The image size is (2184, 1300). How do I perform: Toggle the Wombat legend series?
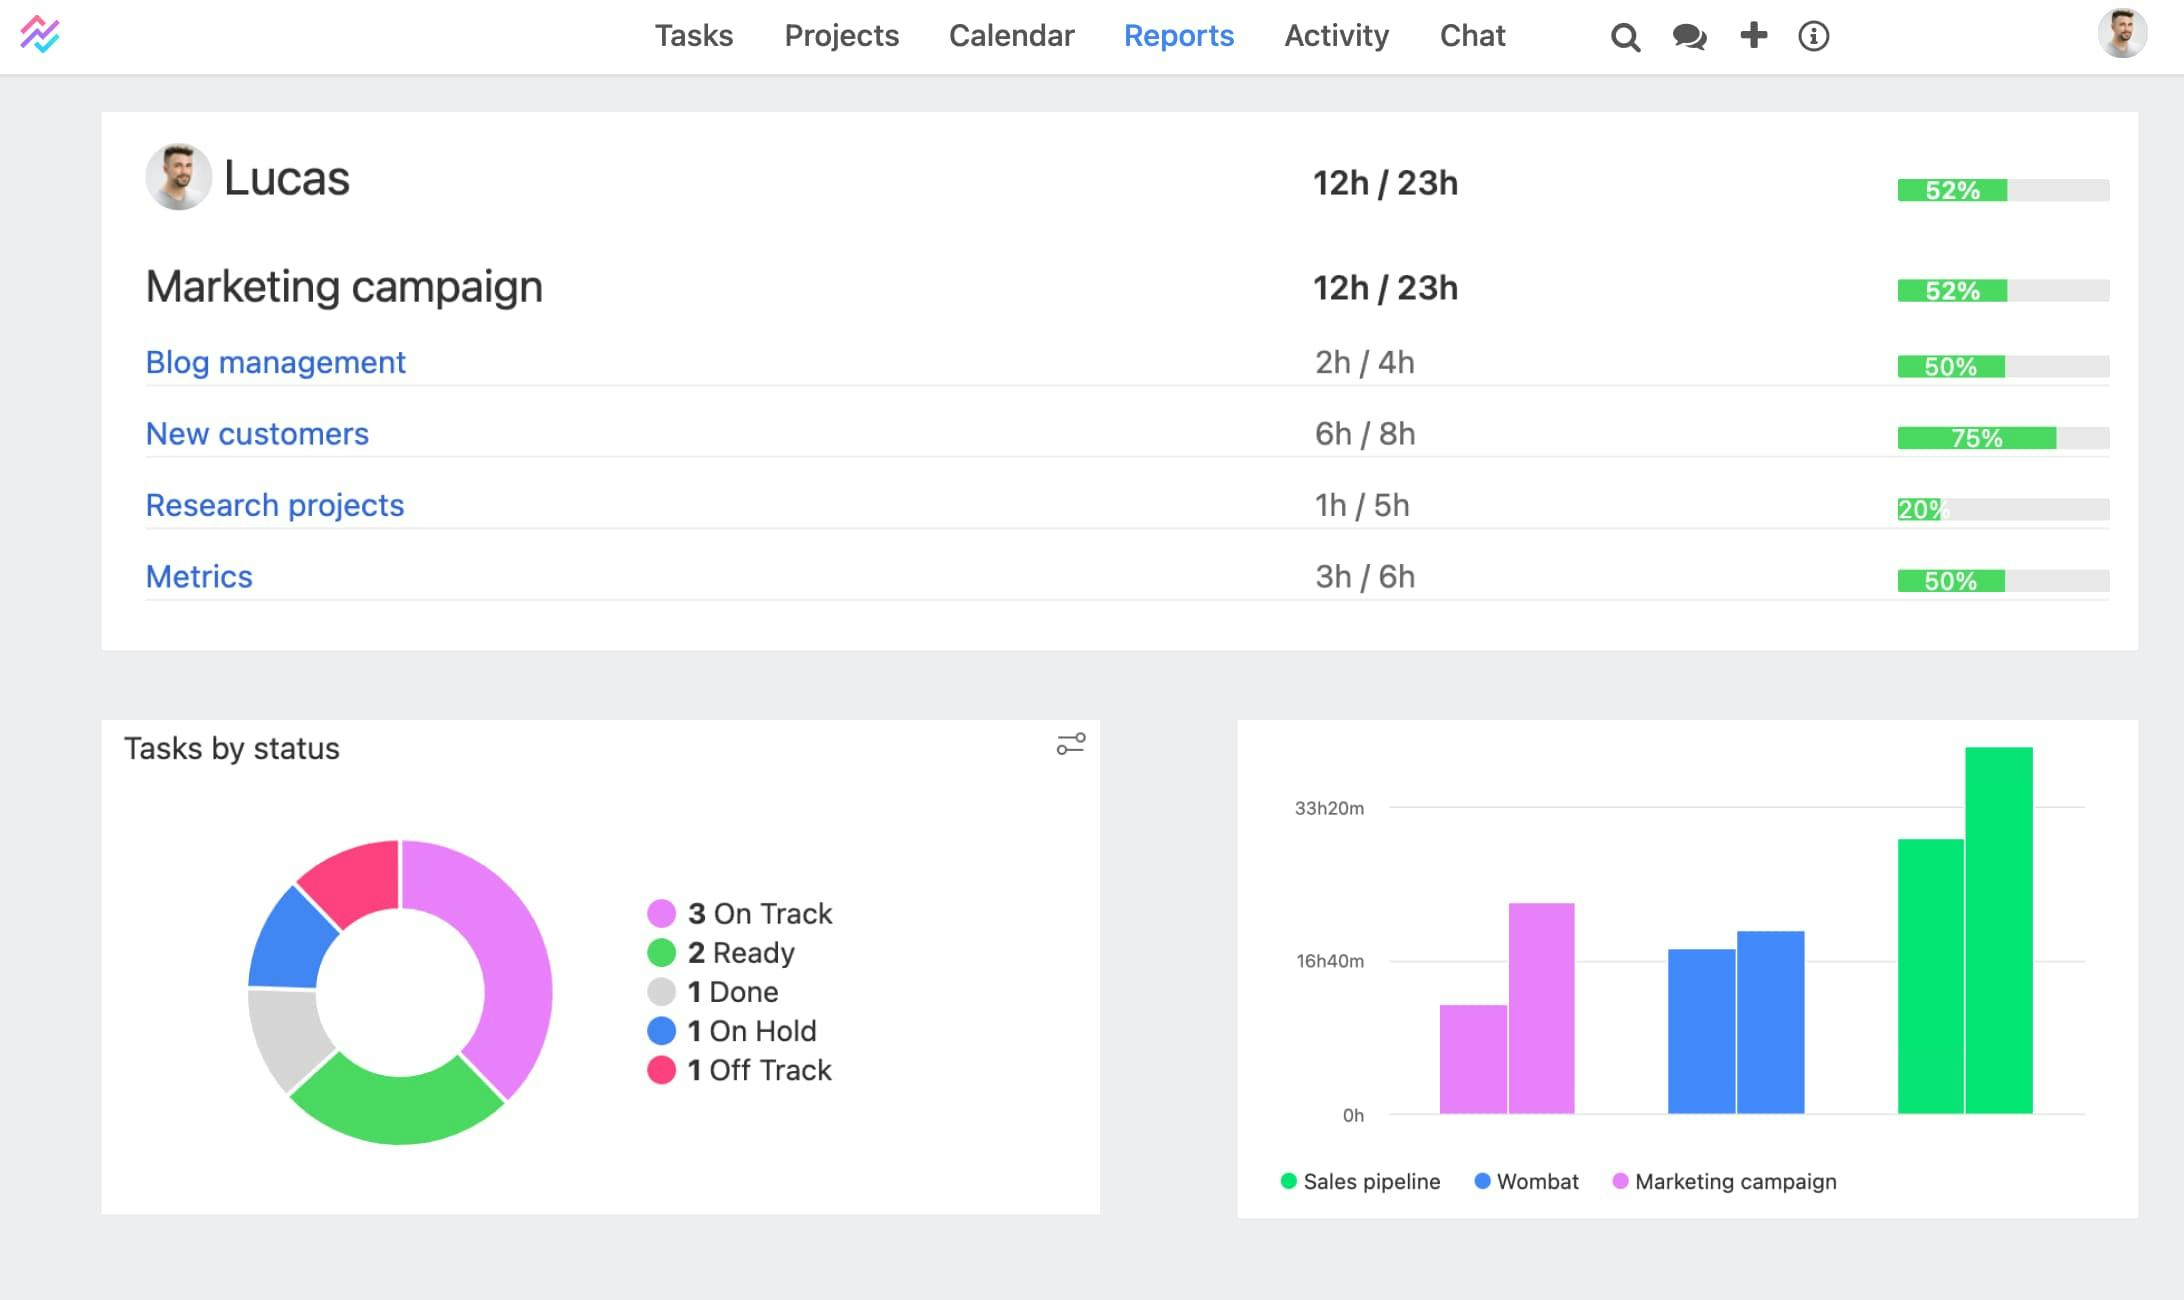(x=1527, y=1181)
